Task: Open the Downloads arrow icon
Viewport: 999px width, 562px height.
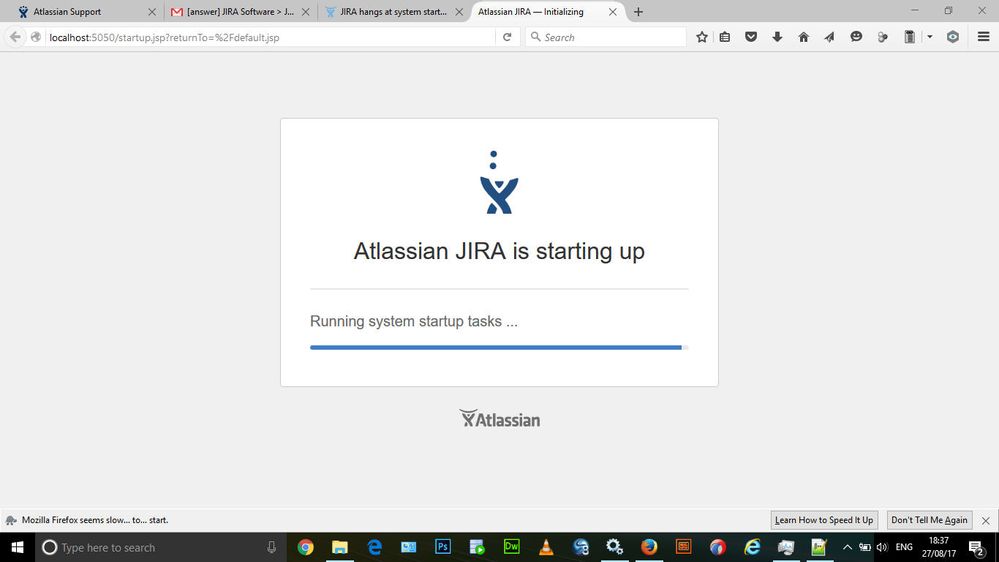Action: pos(777,37)
